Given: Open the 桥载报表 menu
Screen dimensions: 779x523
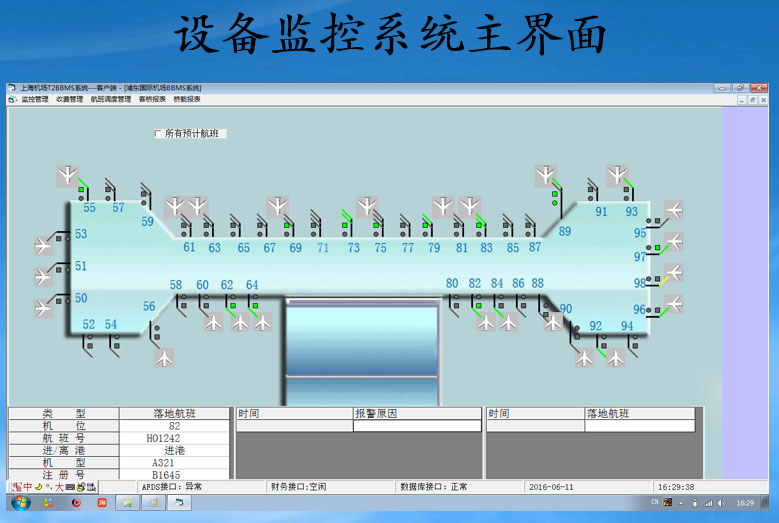Looking at the screenshot, I should click(187, 99).
